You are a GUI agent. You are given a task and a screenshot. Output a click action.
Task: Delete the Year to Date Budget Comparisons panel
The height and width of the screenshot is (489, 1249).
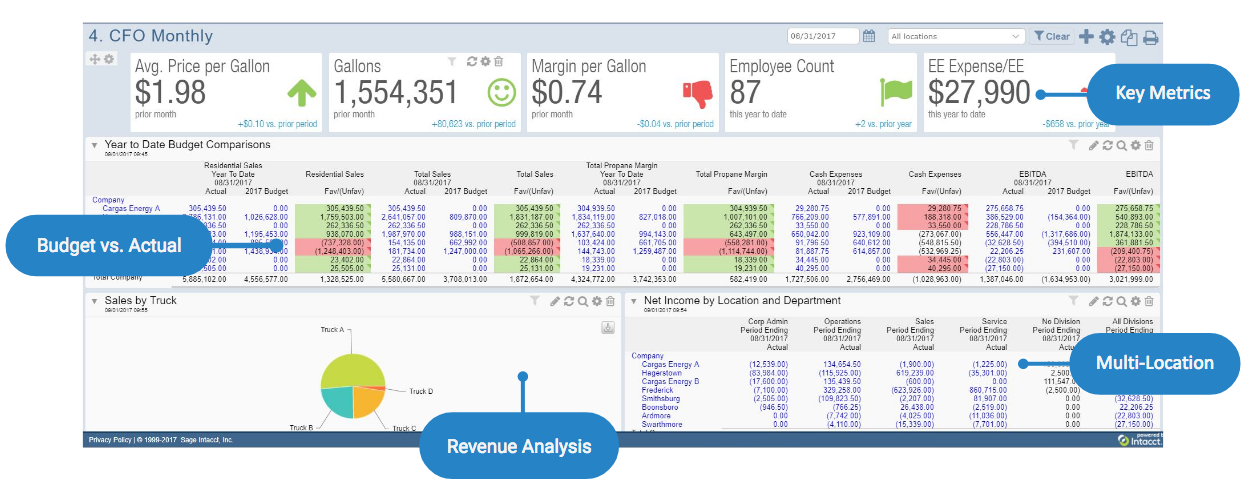1149,146
